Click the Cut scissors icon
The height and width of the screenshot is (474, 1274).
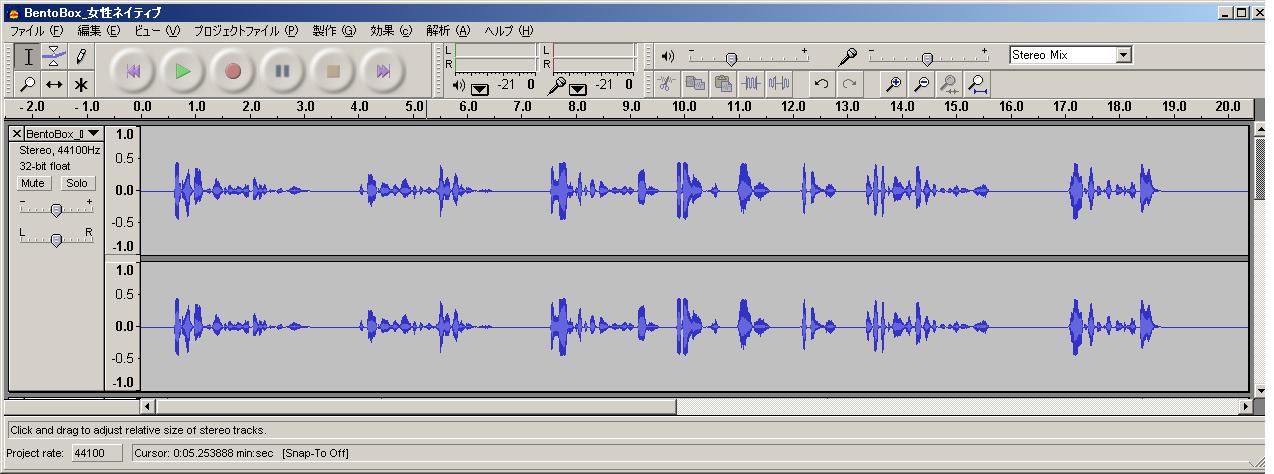point(666,84)
